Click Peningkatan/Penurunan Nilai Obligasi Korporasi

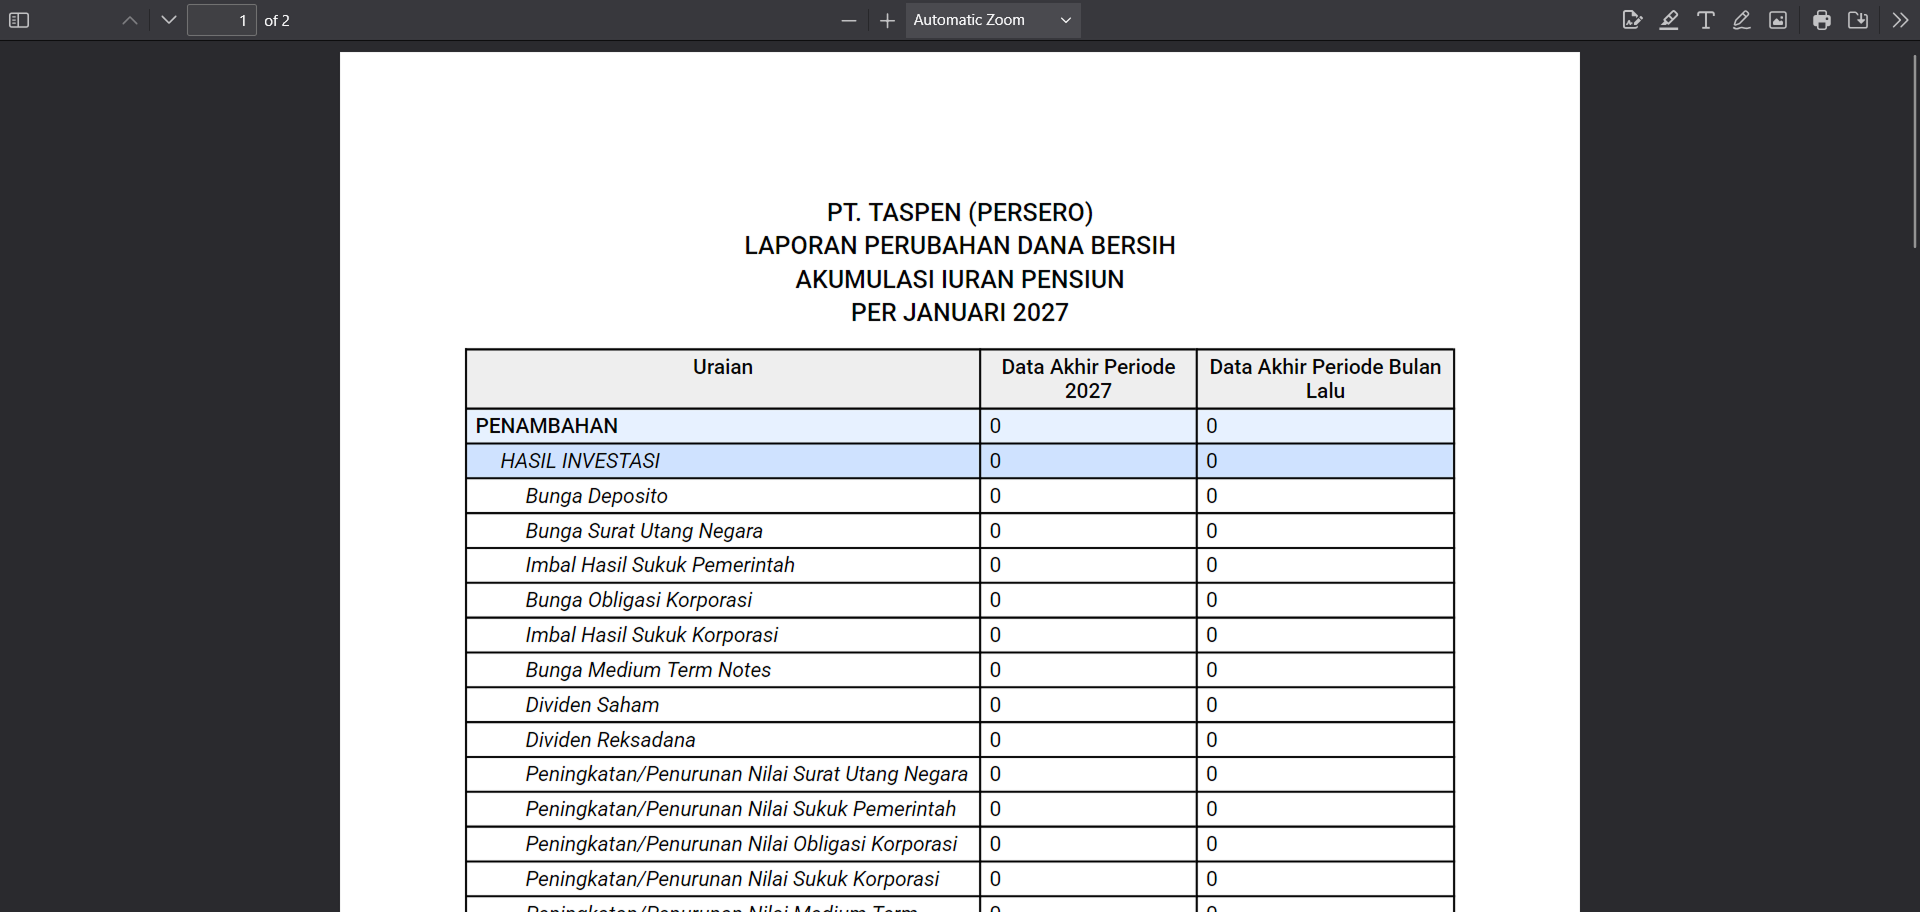click(741, 844)
